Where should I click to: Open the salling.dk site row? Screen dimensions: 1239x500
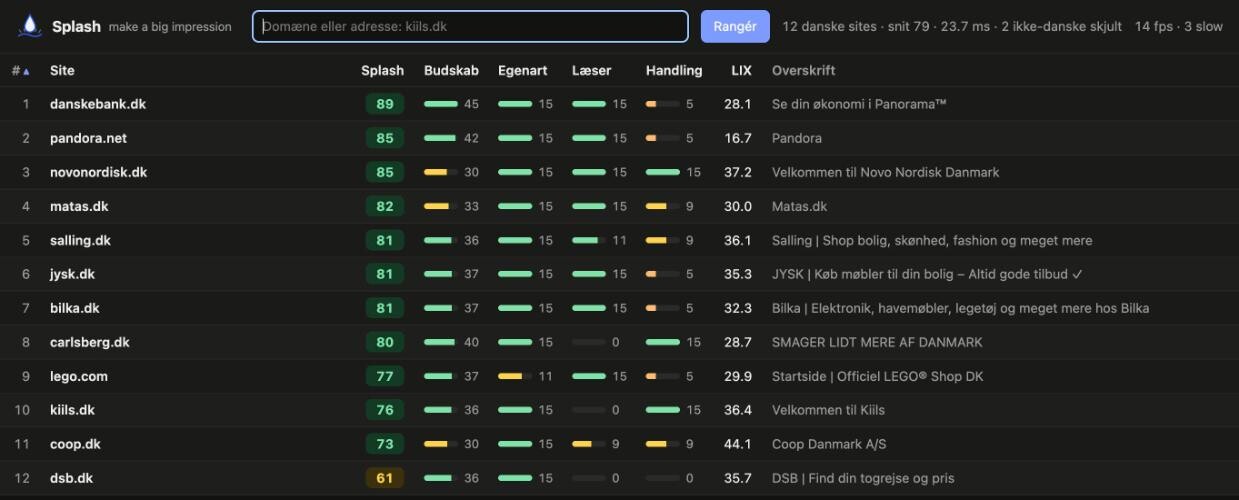click(x=619, y=240)
